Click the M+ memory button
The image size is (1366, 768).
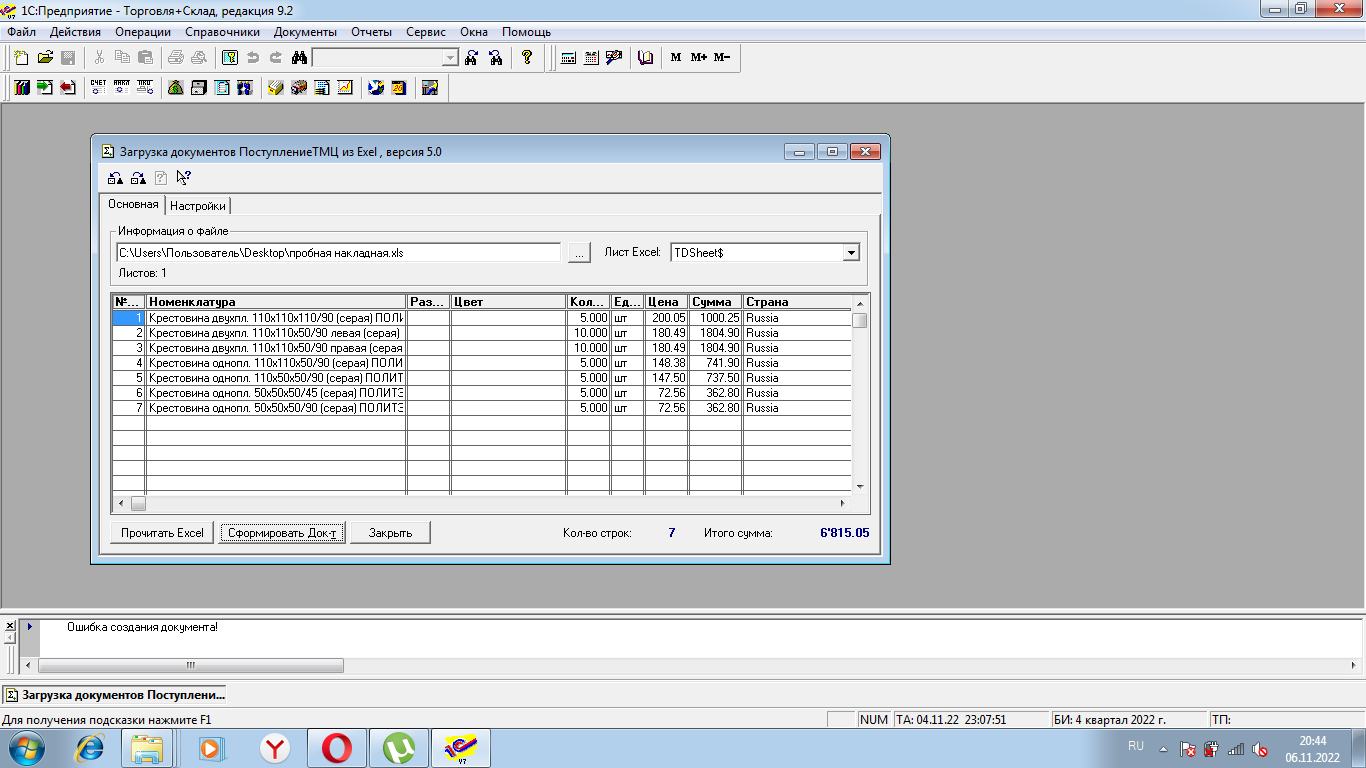[699, 58]
